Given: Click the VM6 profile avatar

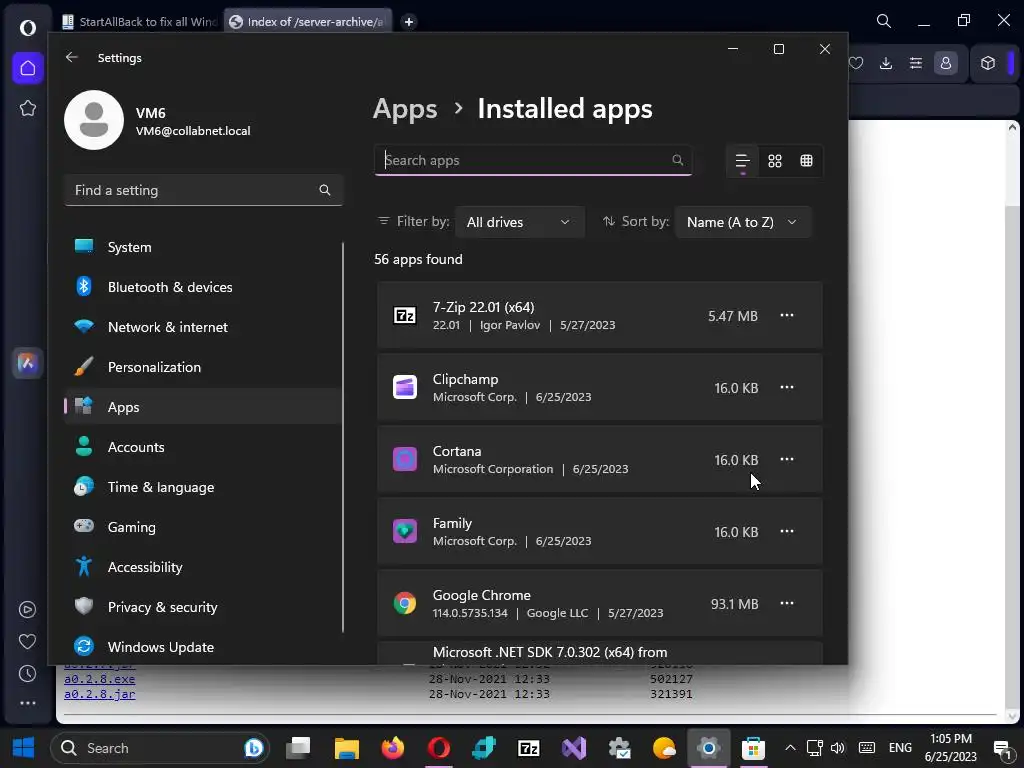Looking at the screenshot, I should point(94,120).
